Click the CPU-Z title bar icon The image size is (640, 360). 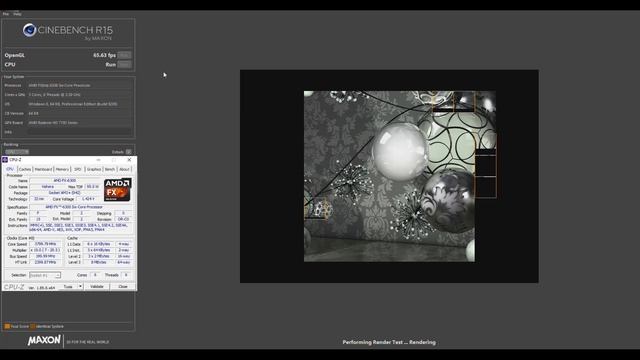coord(5,160)
